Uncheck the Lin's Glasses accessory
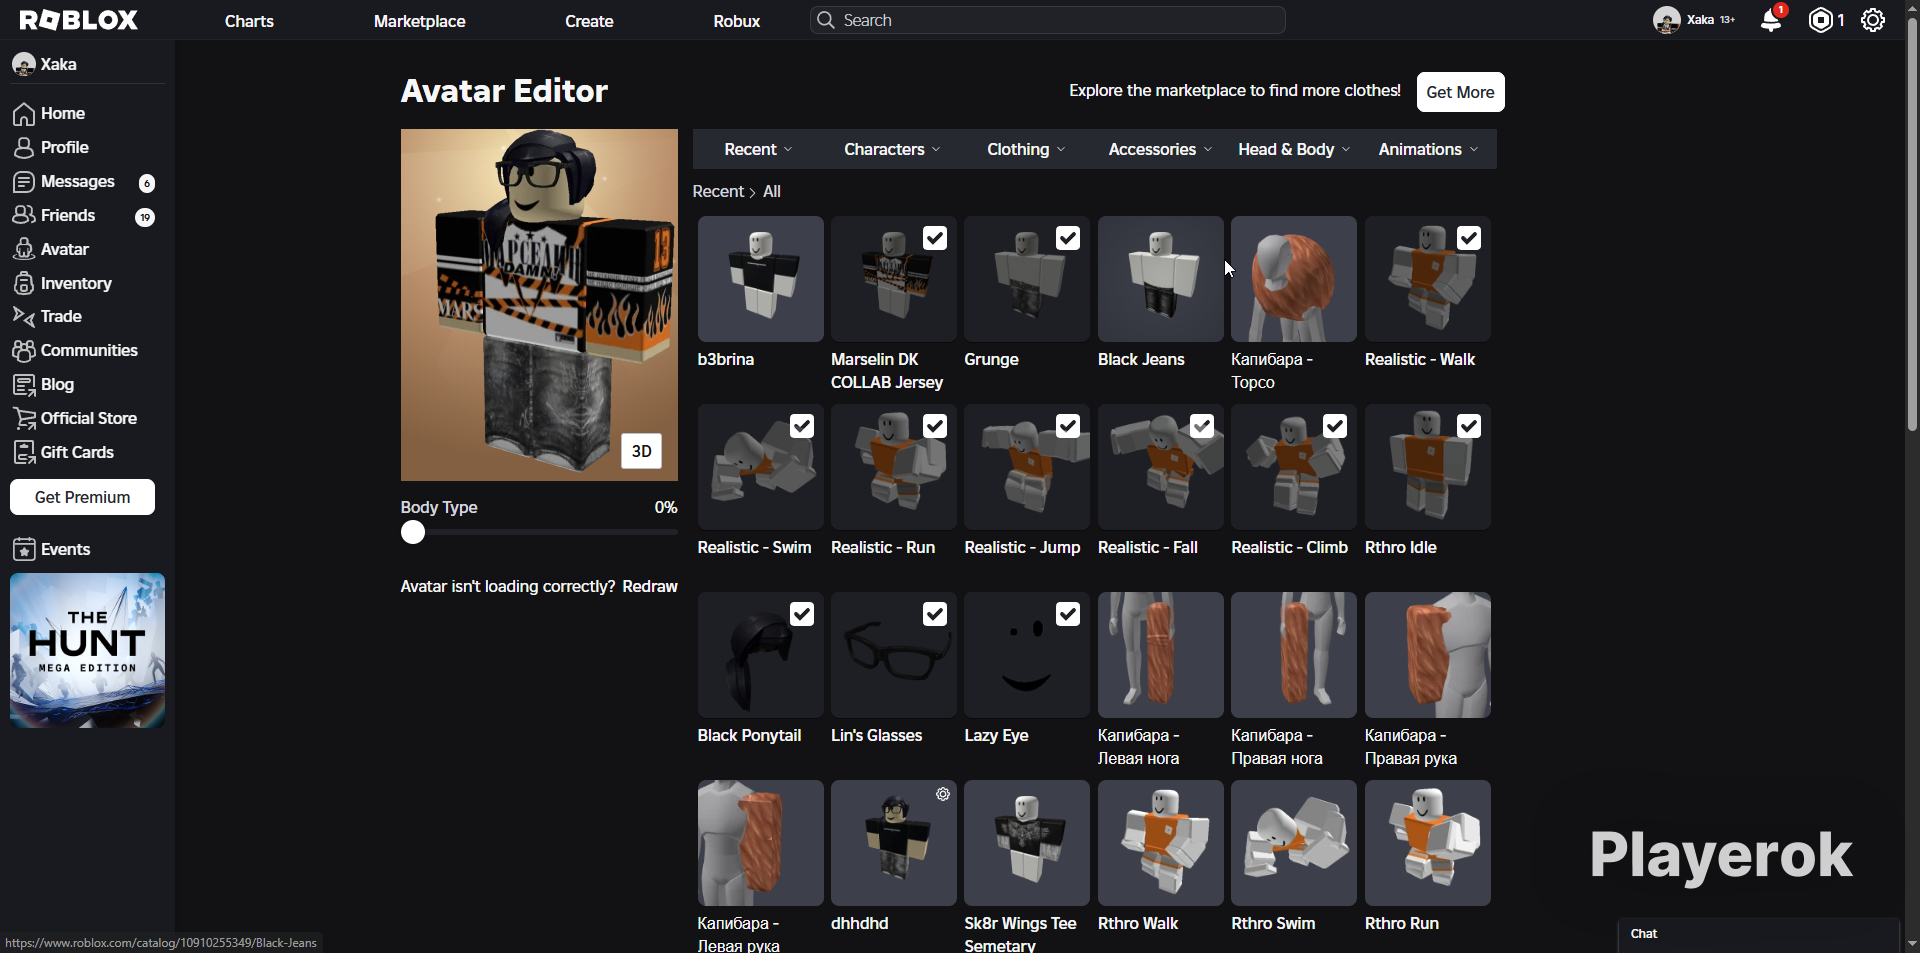Viewport: 1920px width, 953px height. coord(935,614)
